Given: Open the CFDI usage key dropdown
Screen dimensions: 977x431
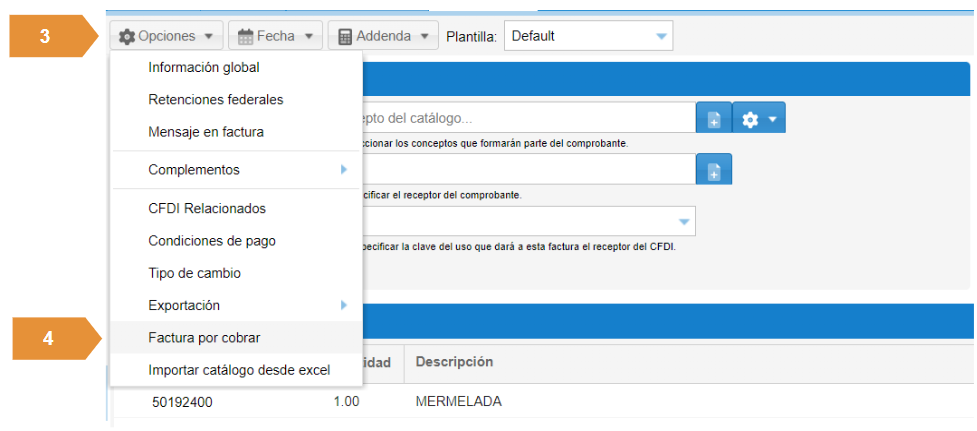Looking at the screenshot, I should [683, 221].
